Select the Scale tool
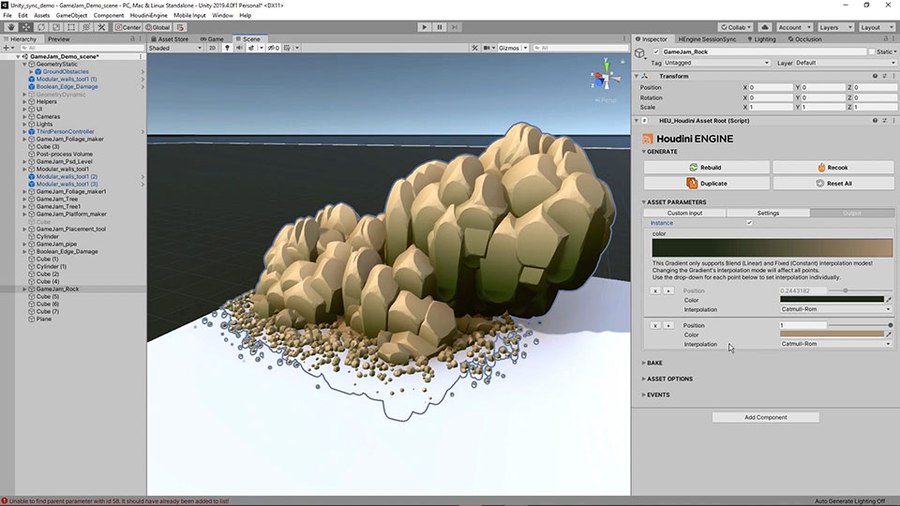This screenshot has height=506, width=900. (56, 27)
